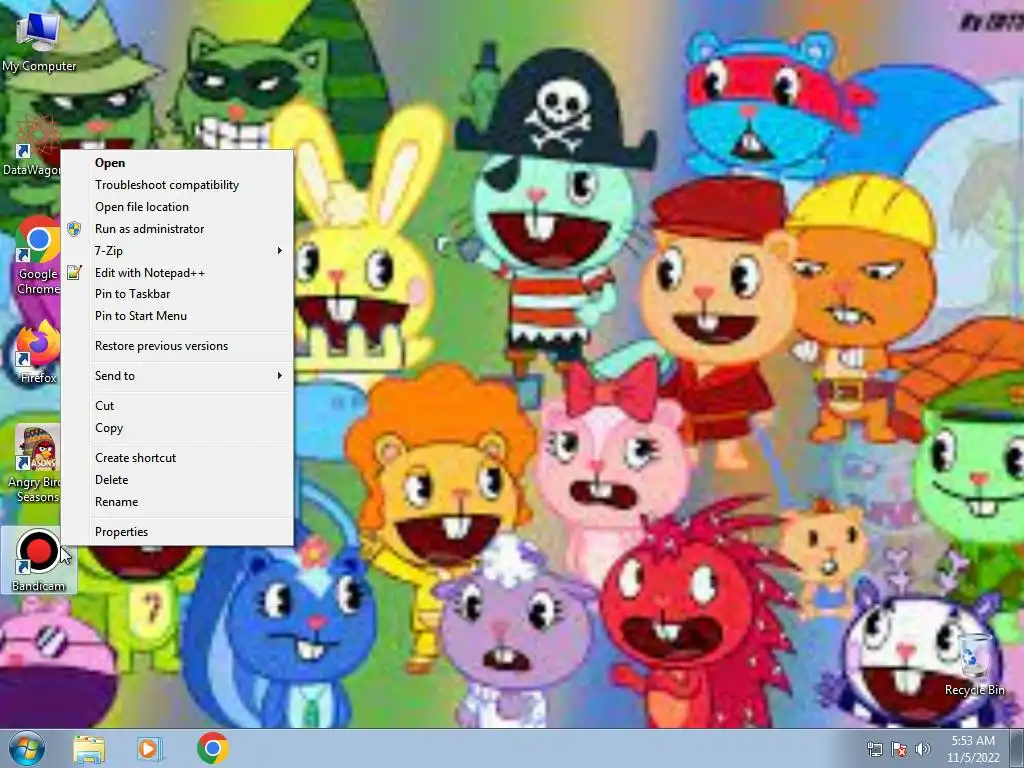The height and width of the screenshot is (768, 1024).
Task: Expand the Send to submenu
Action: coord(178,376)
